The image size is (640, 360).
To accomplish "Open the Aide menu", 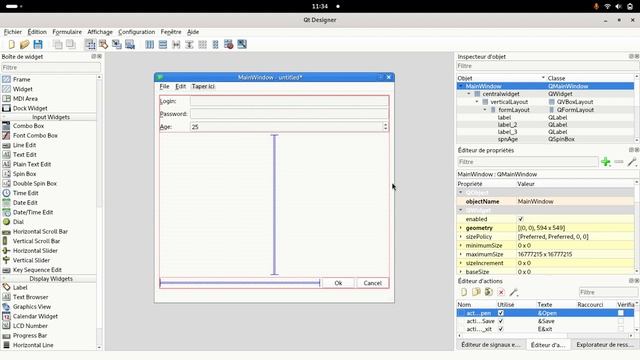I will [x=193, y=32].
